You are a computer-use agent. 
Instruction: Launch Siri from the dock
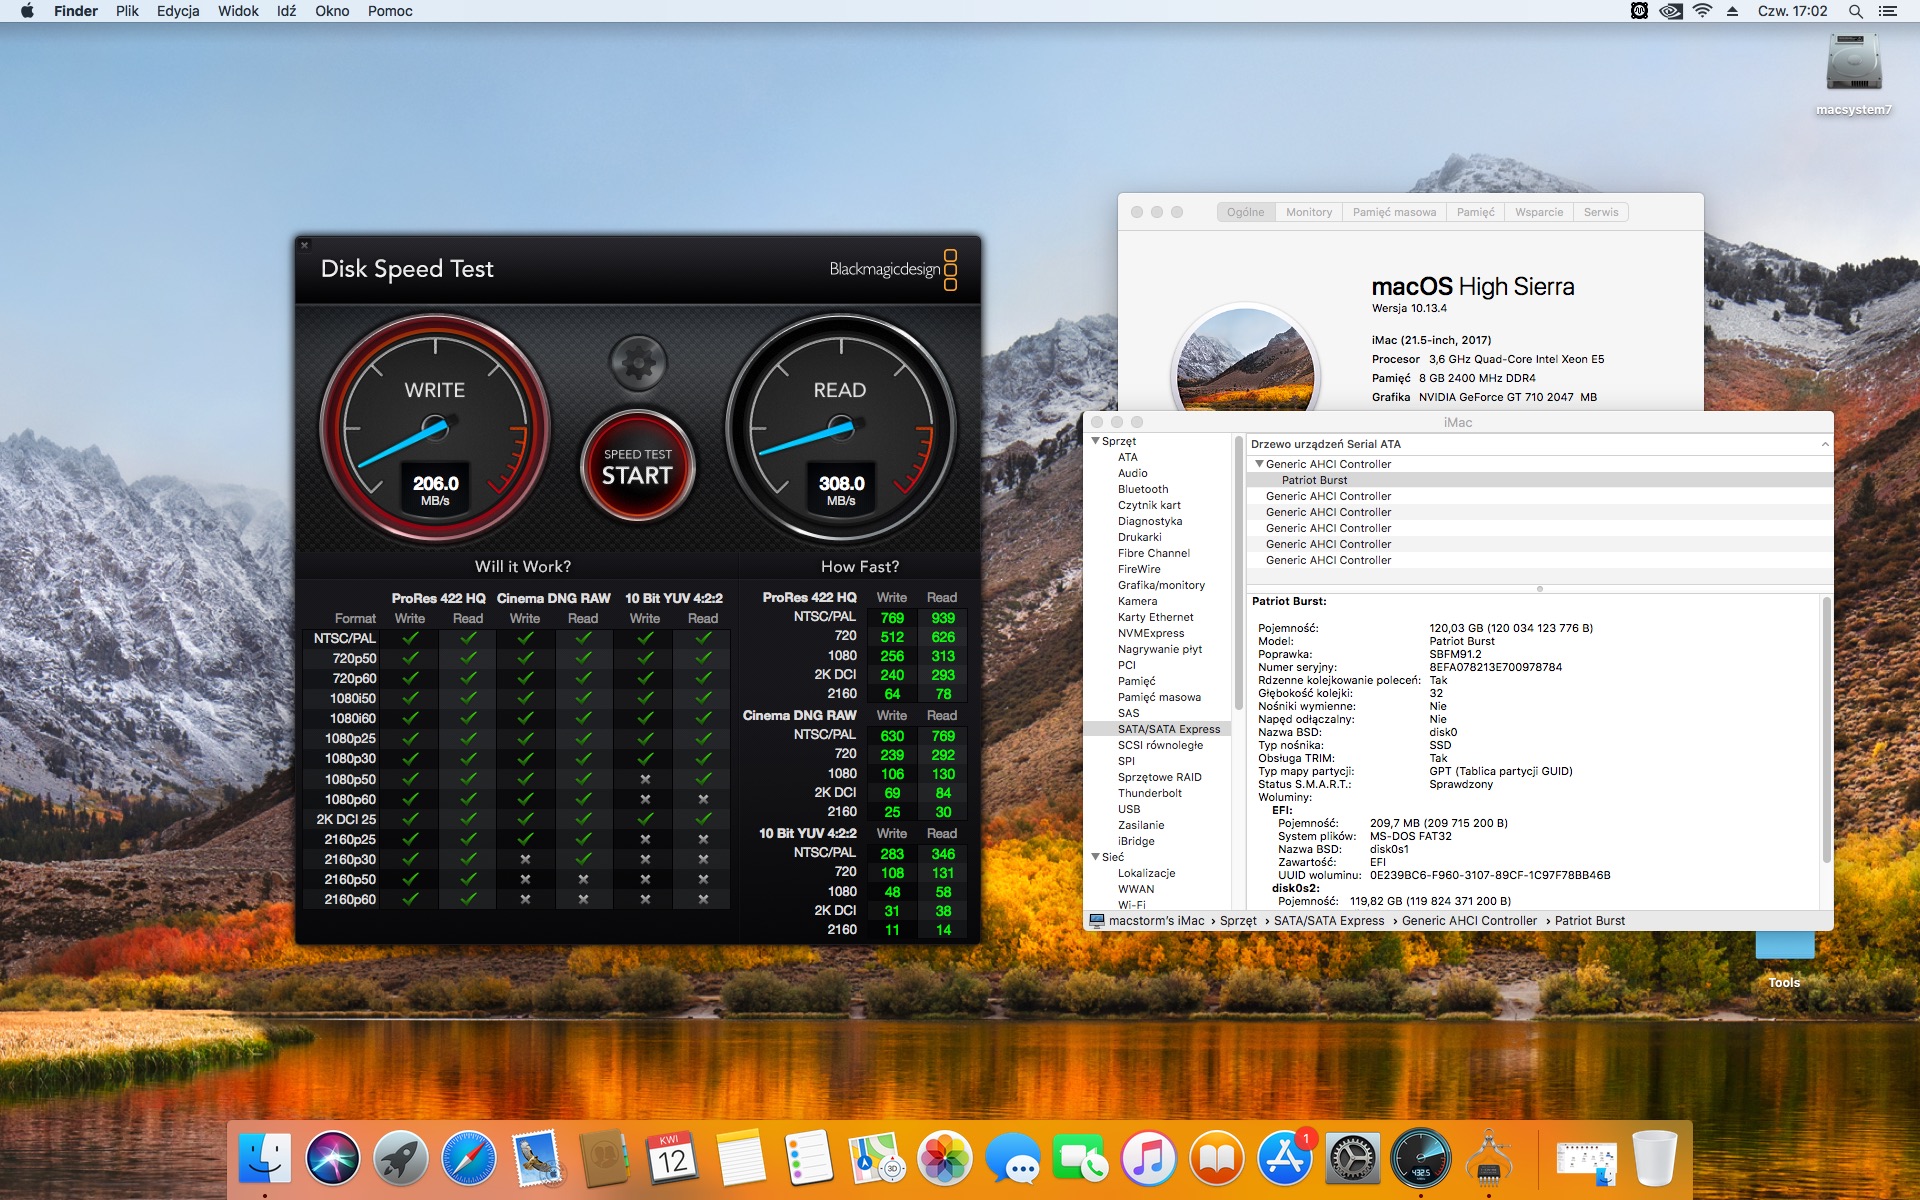[333, 1159]
